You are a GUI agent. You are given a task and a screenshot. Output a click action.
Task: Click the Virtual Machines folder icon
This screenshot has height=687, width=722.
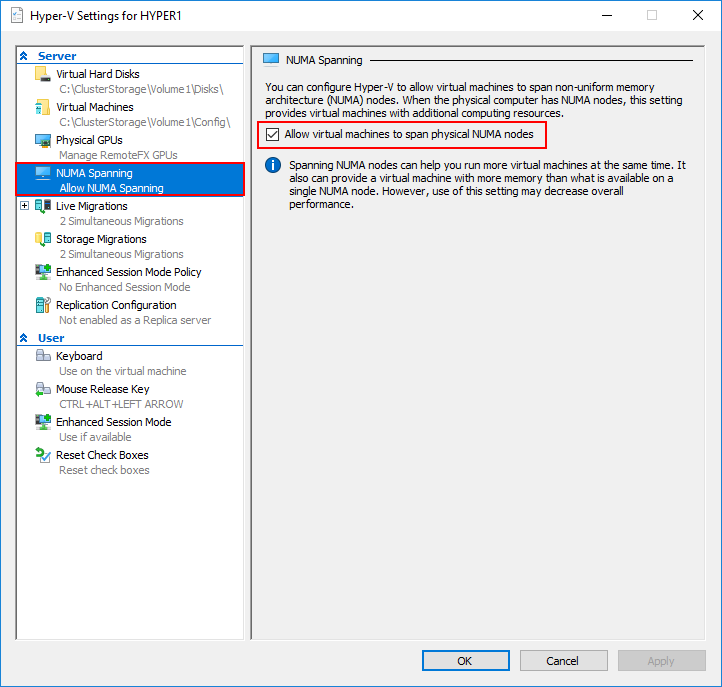pos(43,107)
